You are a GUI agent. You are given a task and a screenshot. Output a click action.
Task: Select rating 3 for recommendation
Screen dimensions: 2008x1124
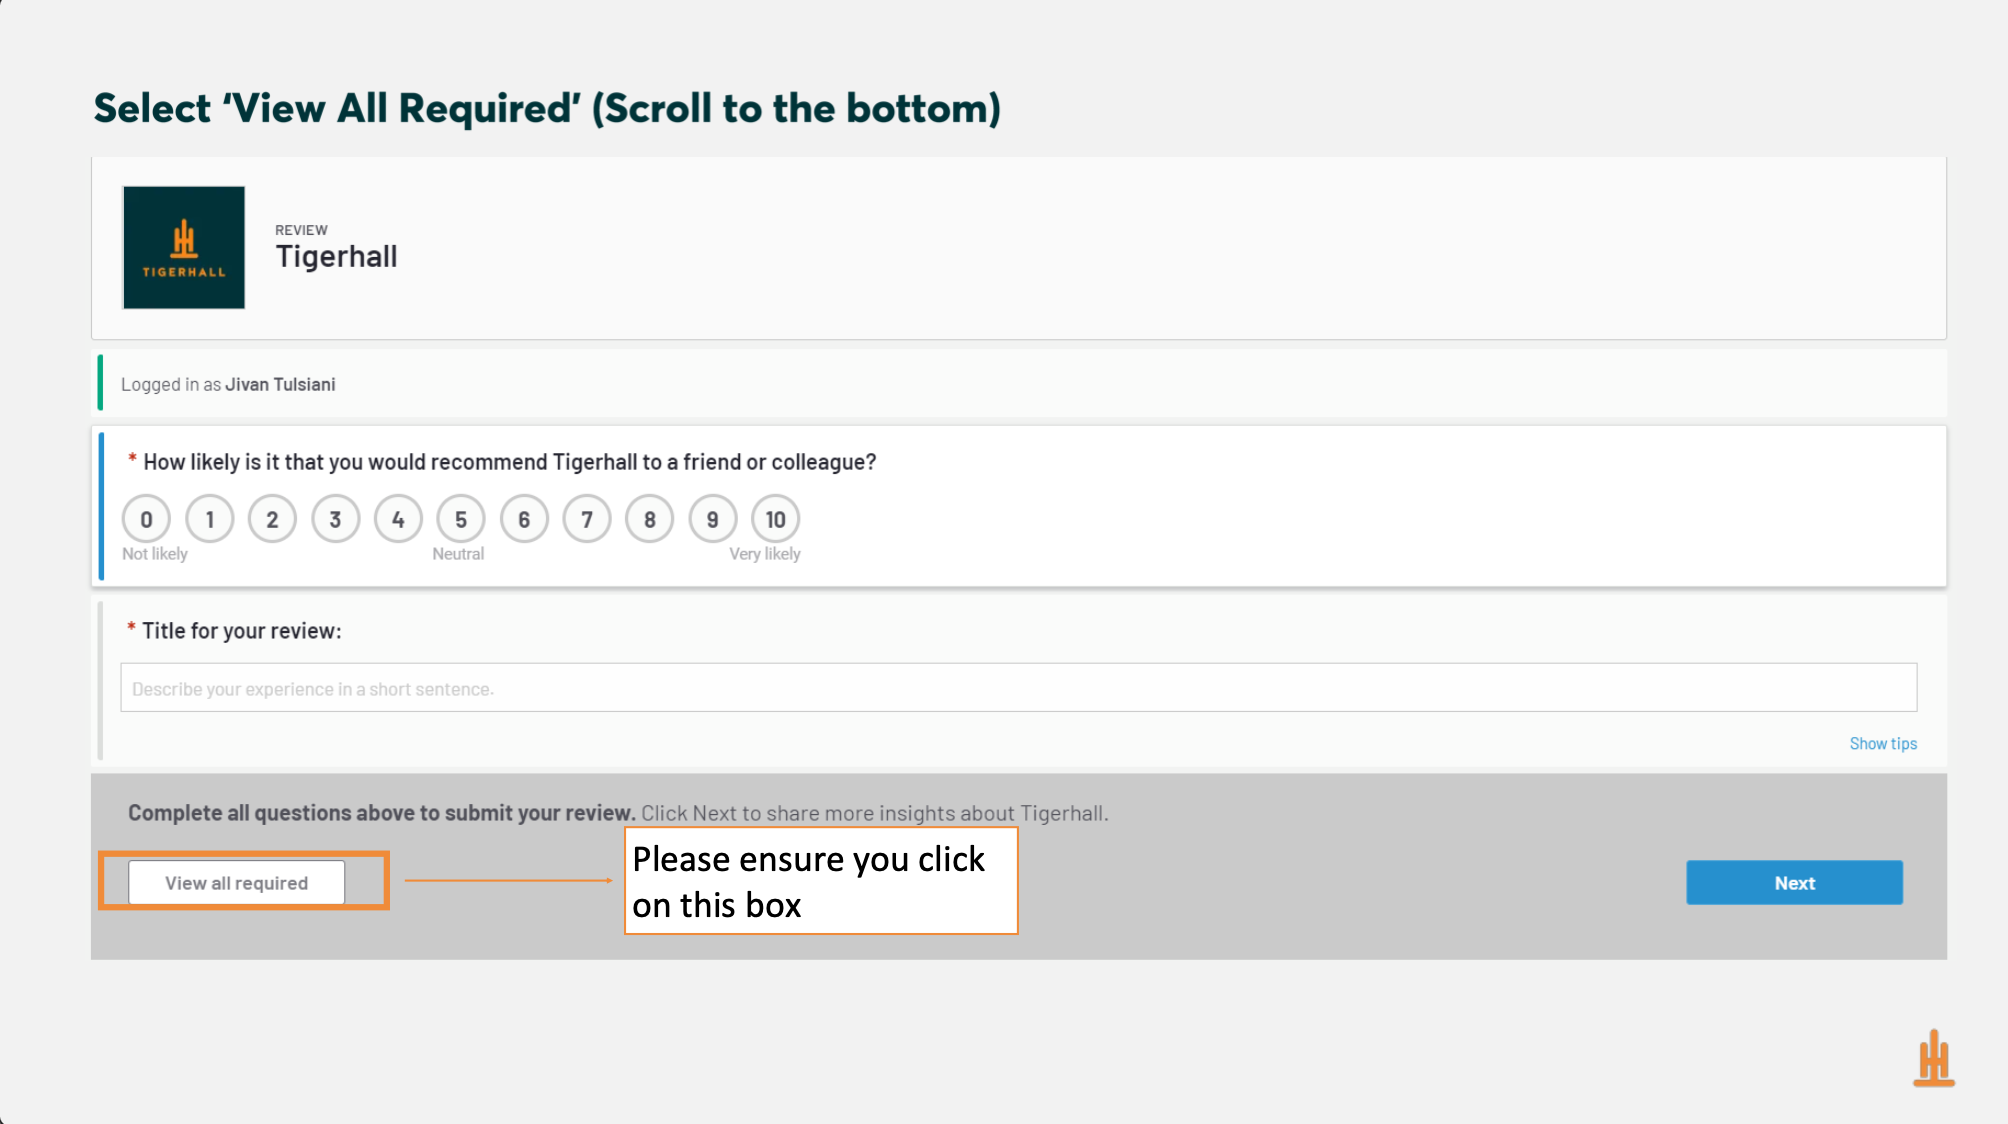coord(335,519)
